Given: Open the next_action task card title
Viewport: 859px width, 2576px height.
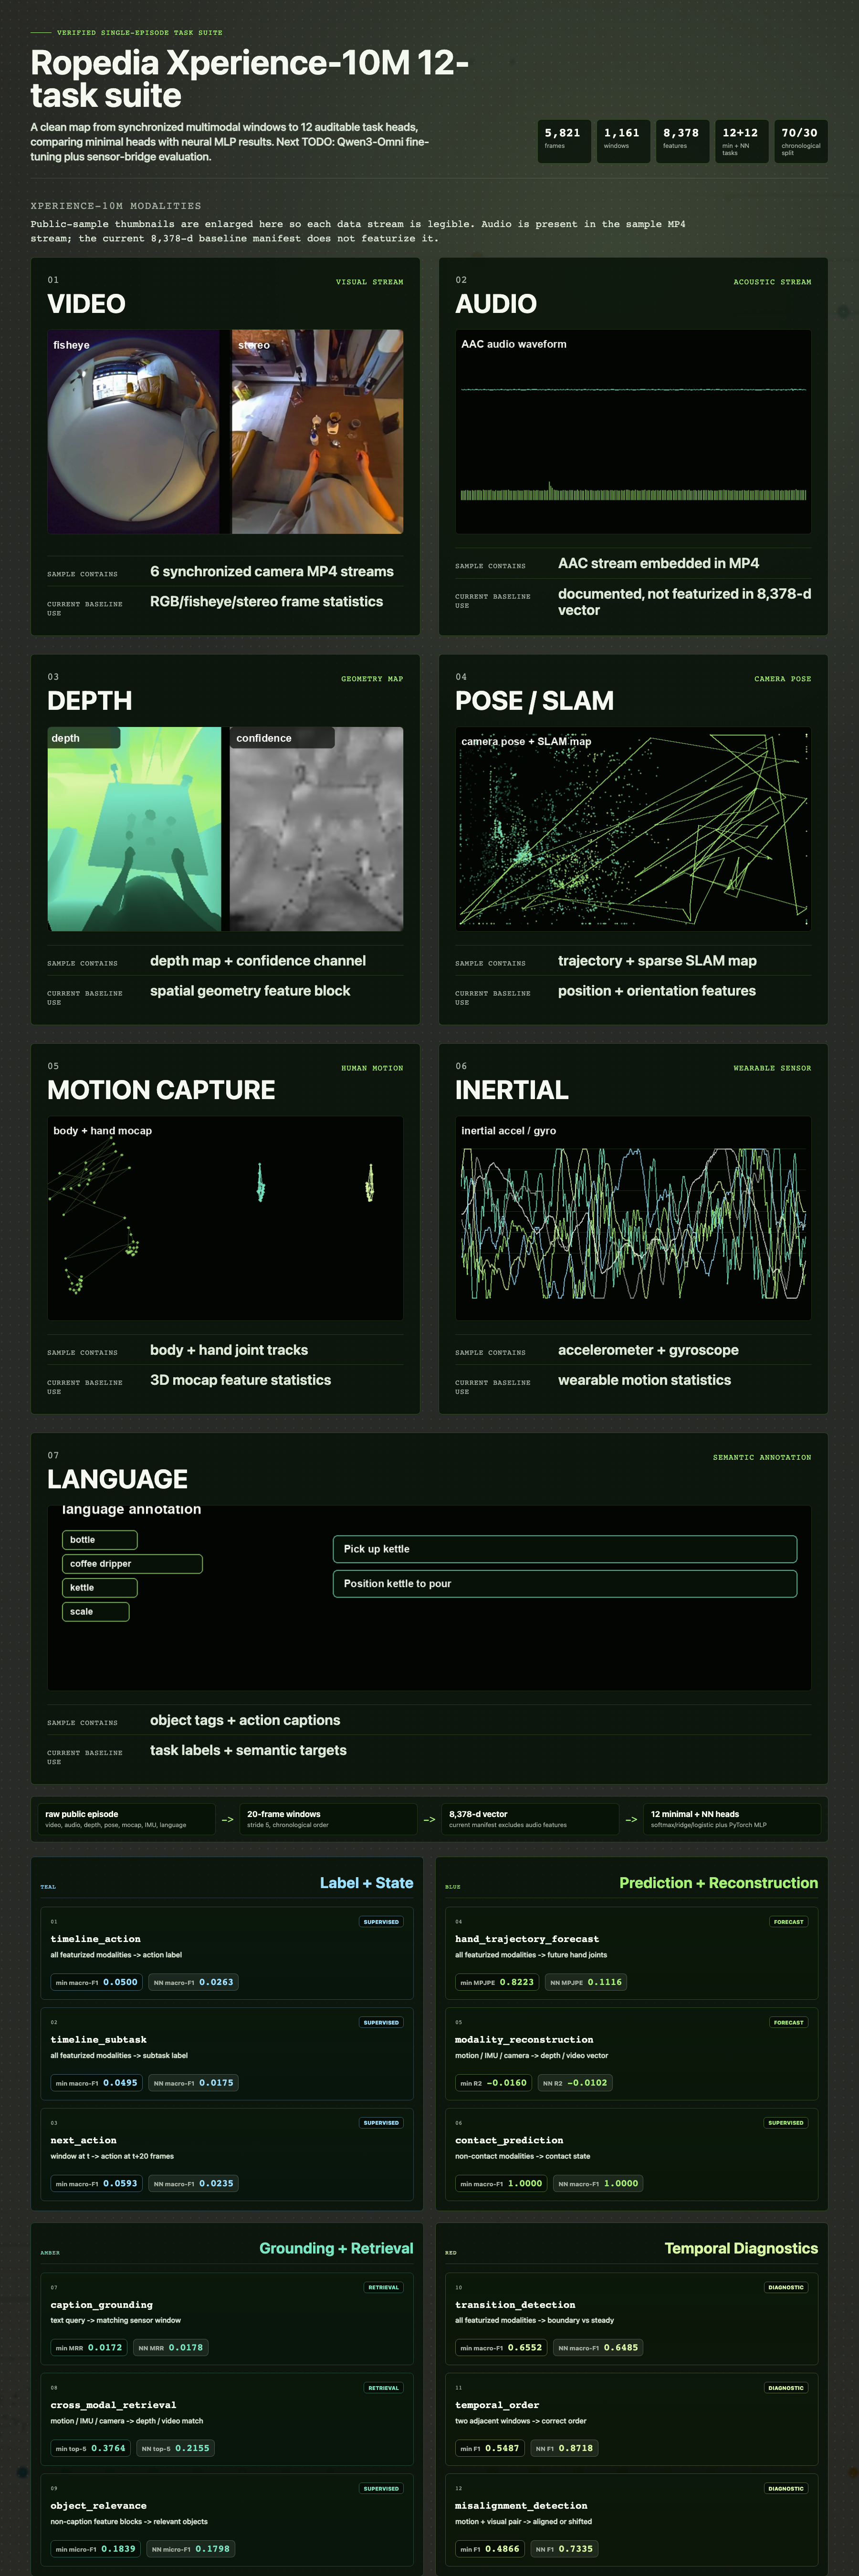Looking at the screenshot, I should point(84,2140).
